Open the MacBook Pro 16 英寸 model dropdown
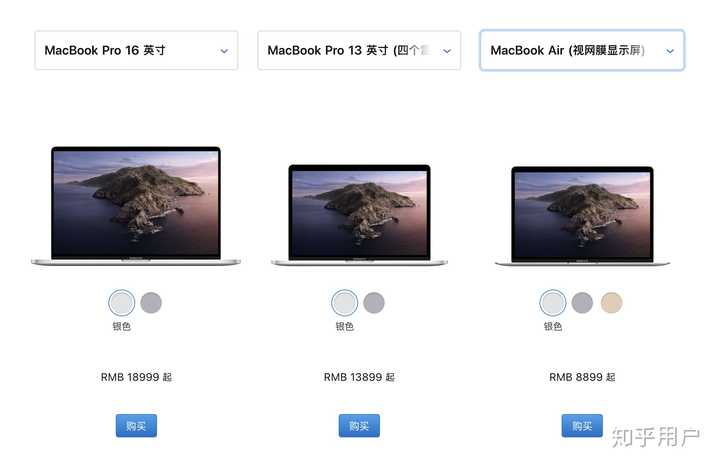Viewport: 720px width, 462px height. [x=136, y=51]
